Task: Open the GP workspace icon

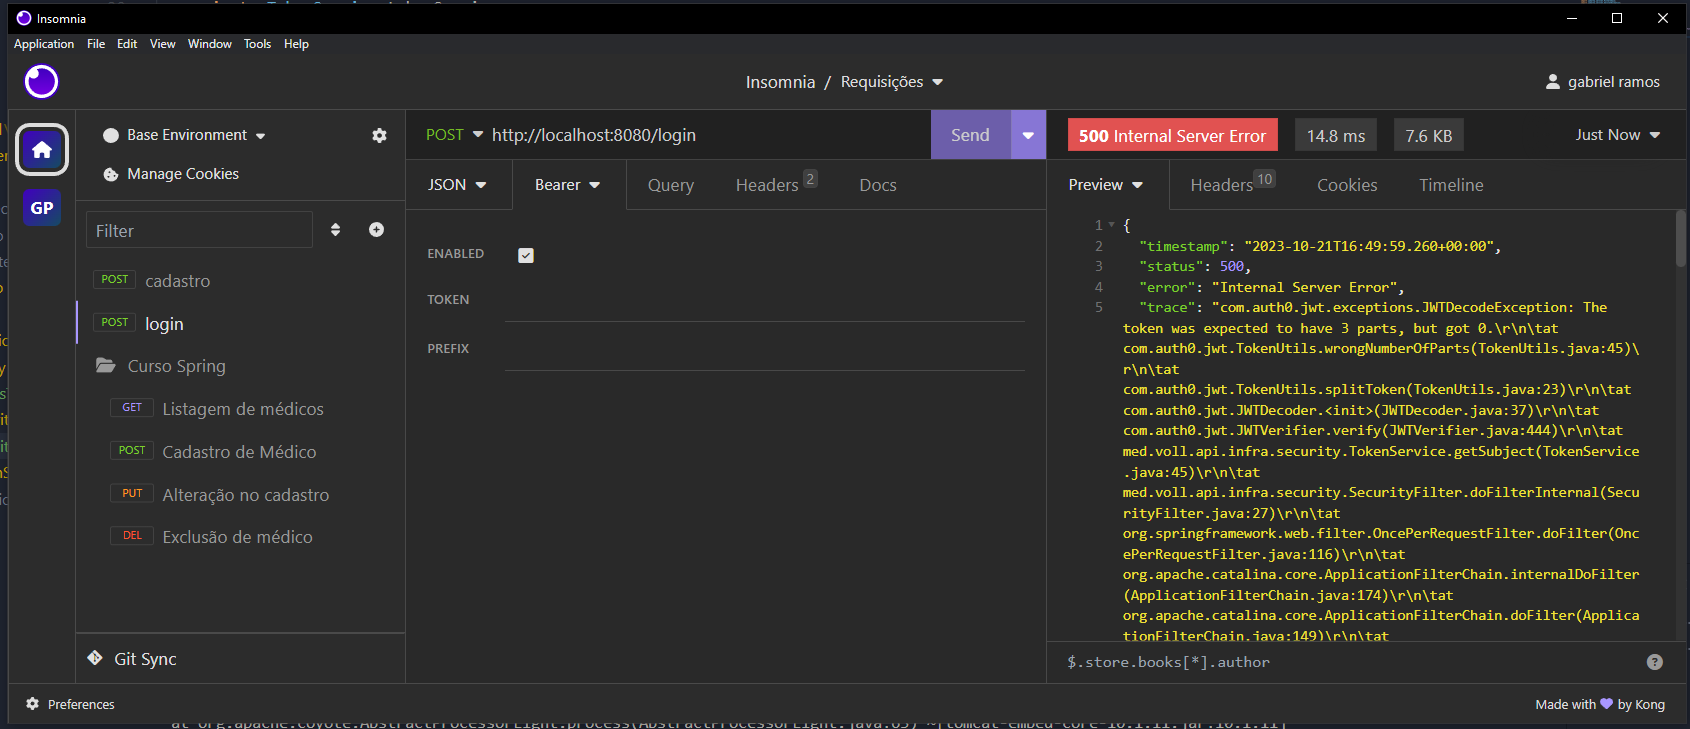Action: coord(42,208)
